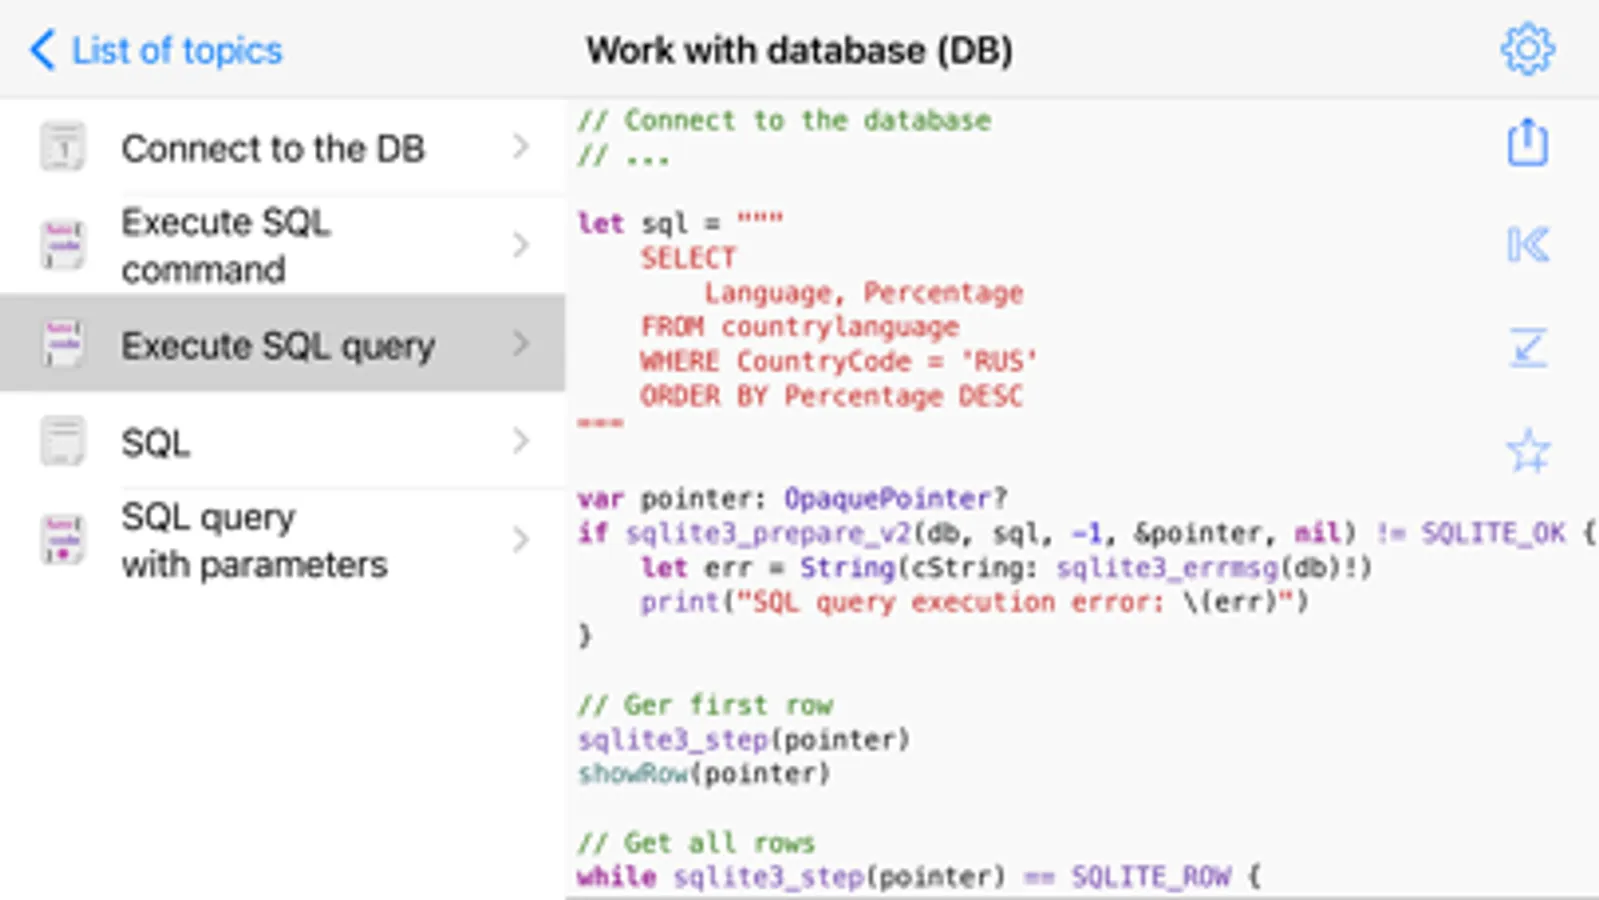Open the SQL topic
The width and height of the screenshot is (1599, 900).
click(283, 441)
